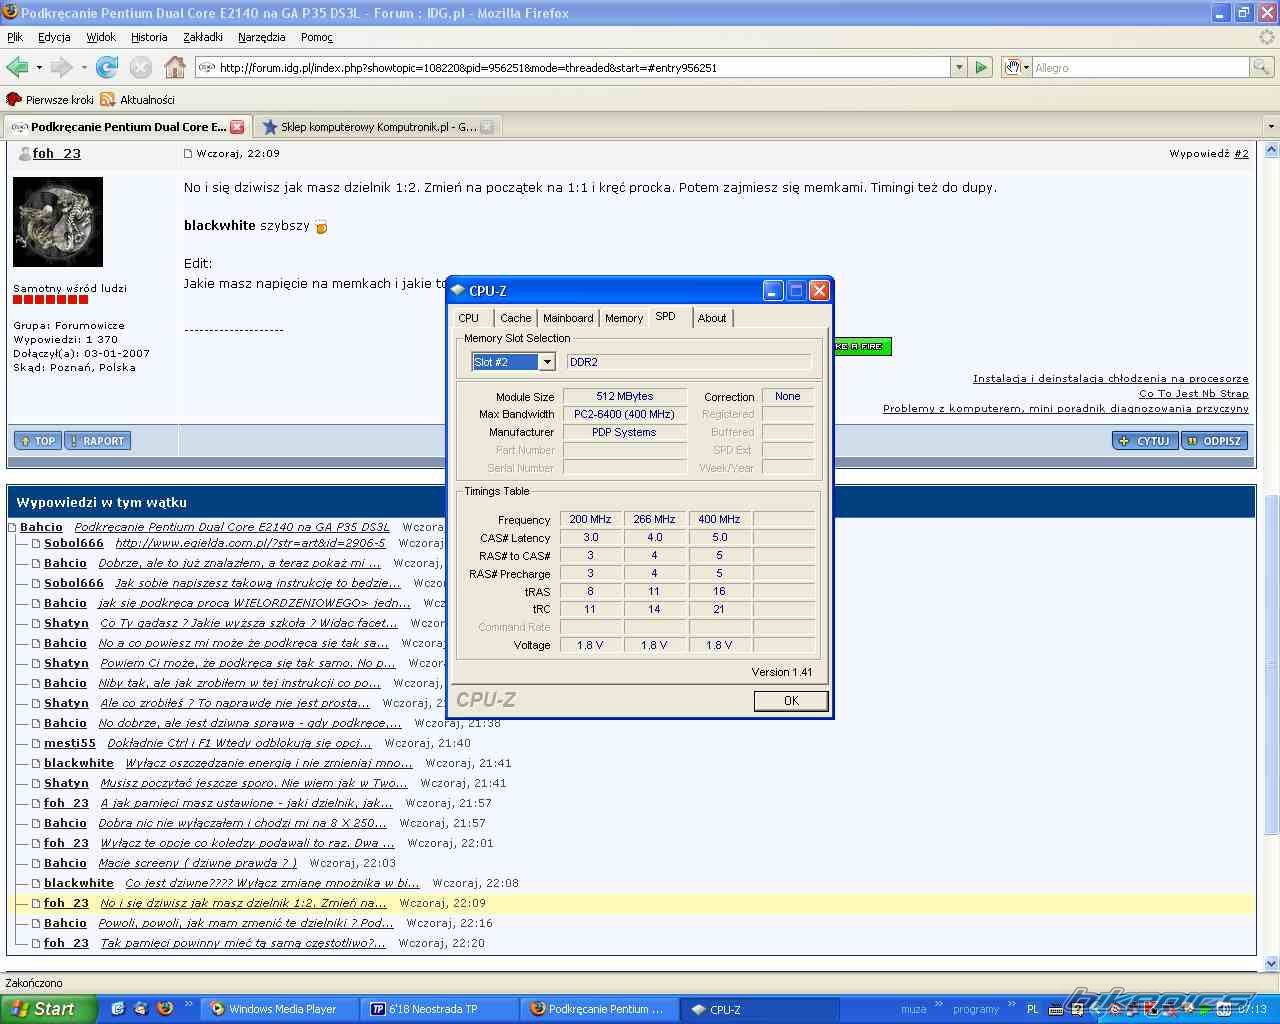Viewport: 1280px width, 1024px height.
Task: Switch to the Memory tab in CPU-Z
Action: pyautogui.click(x=624, y=318)
